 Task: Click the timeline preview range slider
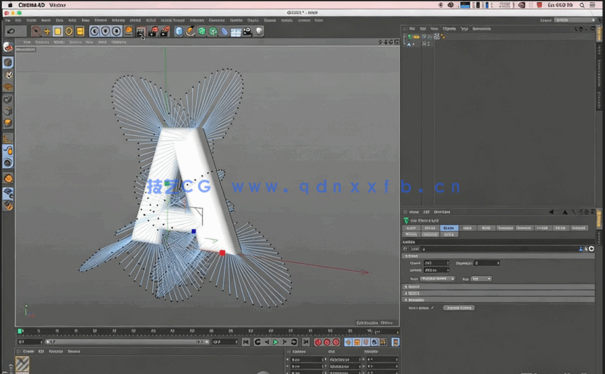click(127, 342)
